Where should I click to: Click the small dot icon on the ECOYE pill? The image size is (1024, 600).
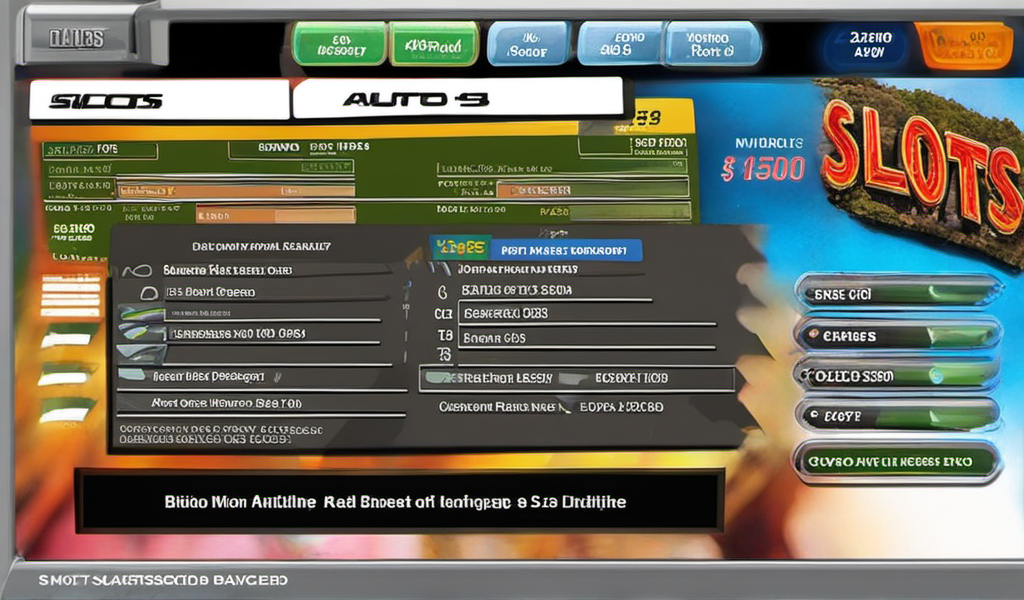[x=814, y=413]
